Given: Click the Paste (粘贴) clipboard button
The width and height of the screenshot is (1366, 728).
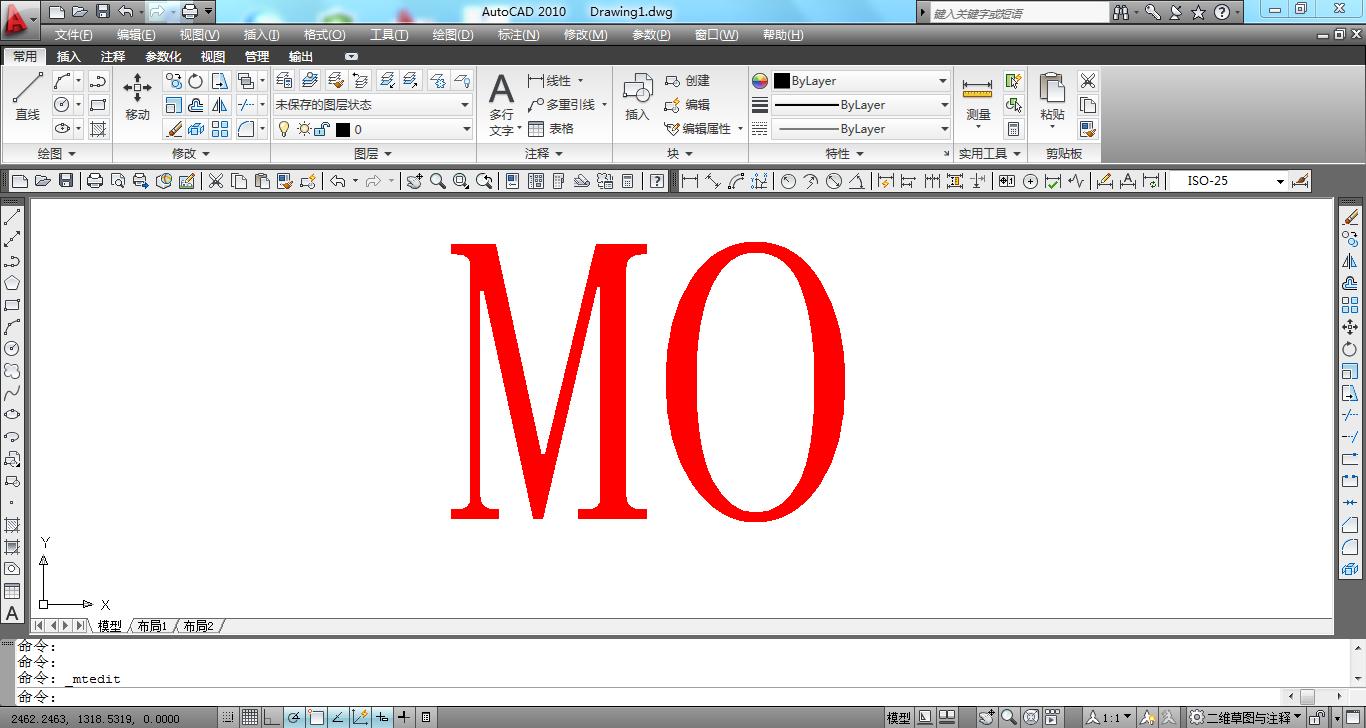Looking at the screenshot, I should pos(1052,102).
